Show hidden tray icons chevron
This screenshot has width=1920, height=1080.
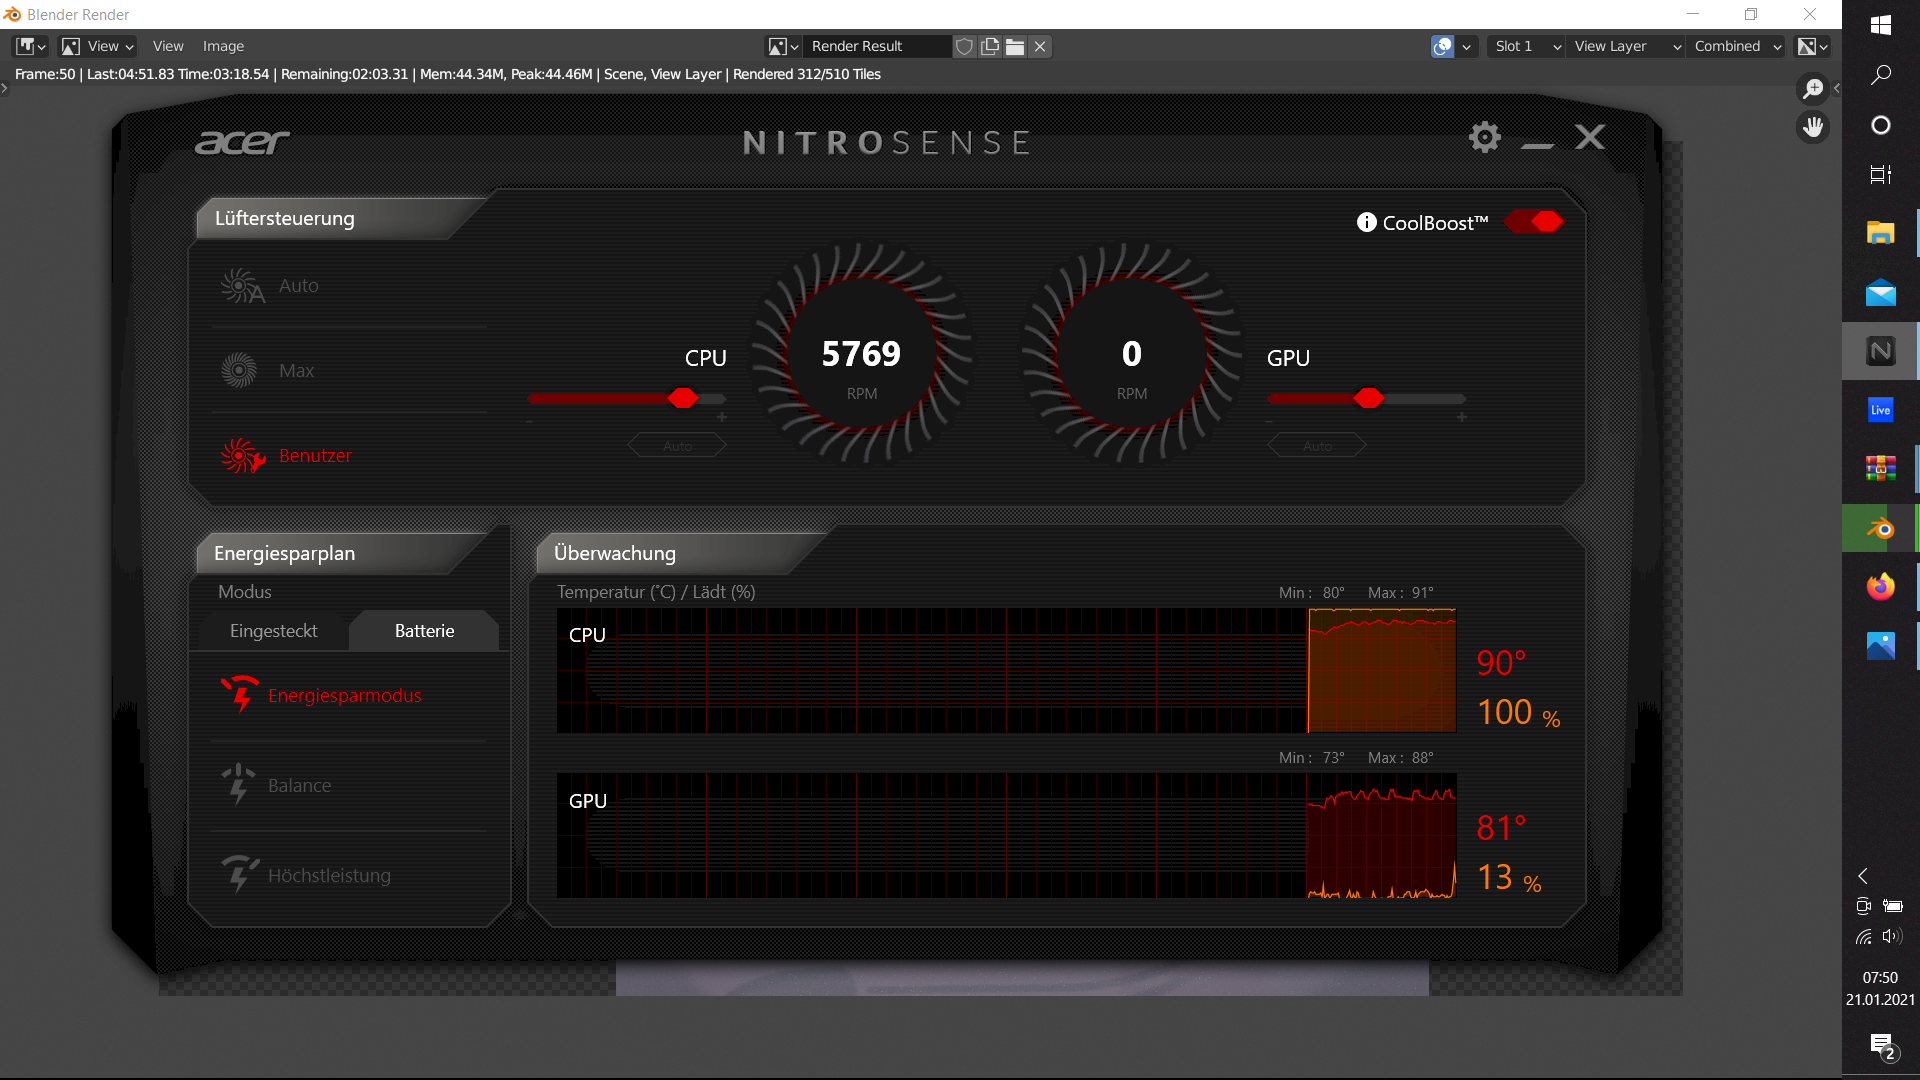point(1863,876)
